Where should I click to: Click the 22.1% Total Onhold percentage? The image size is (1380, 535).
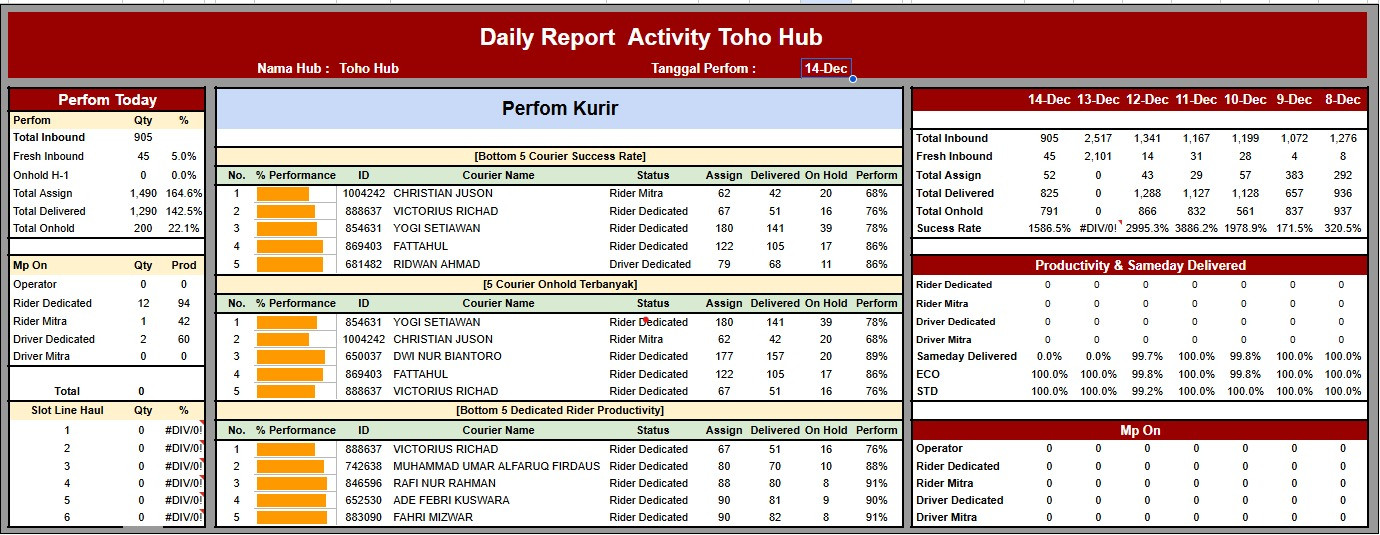click(x=184, y=228)
